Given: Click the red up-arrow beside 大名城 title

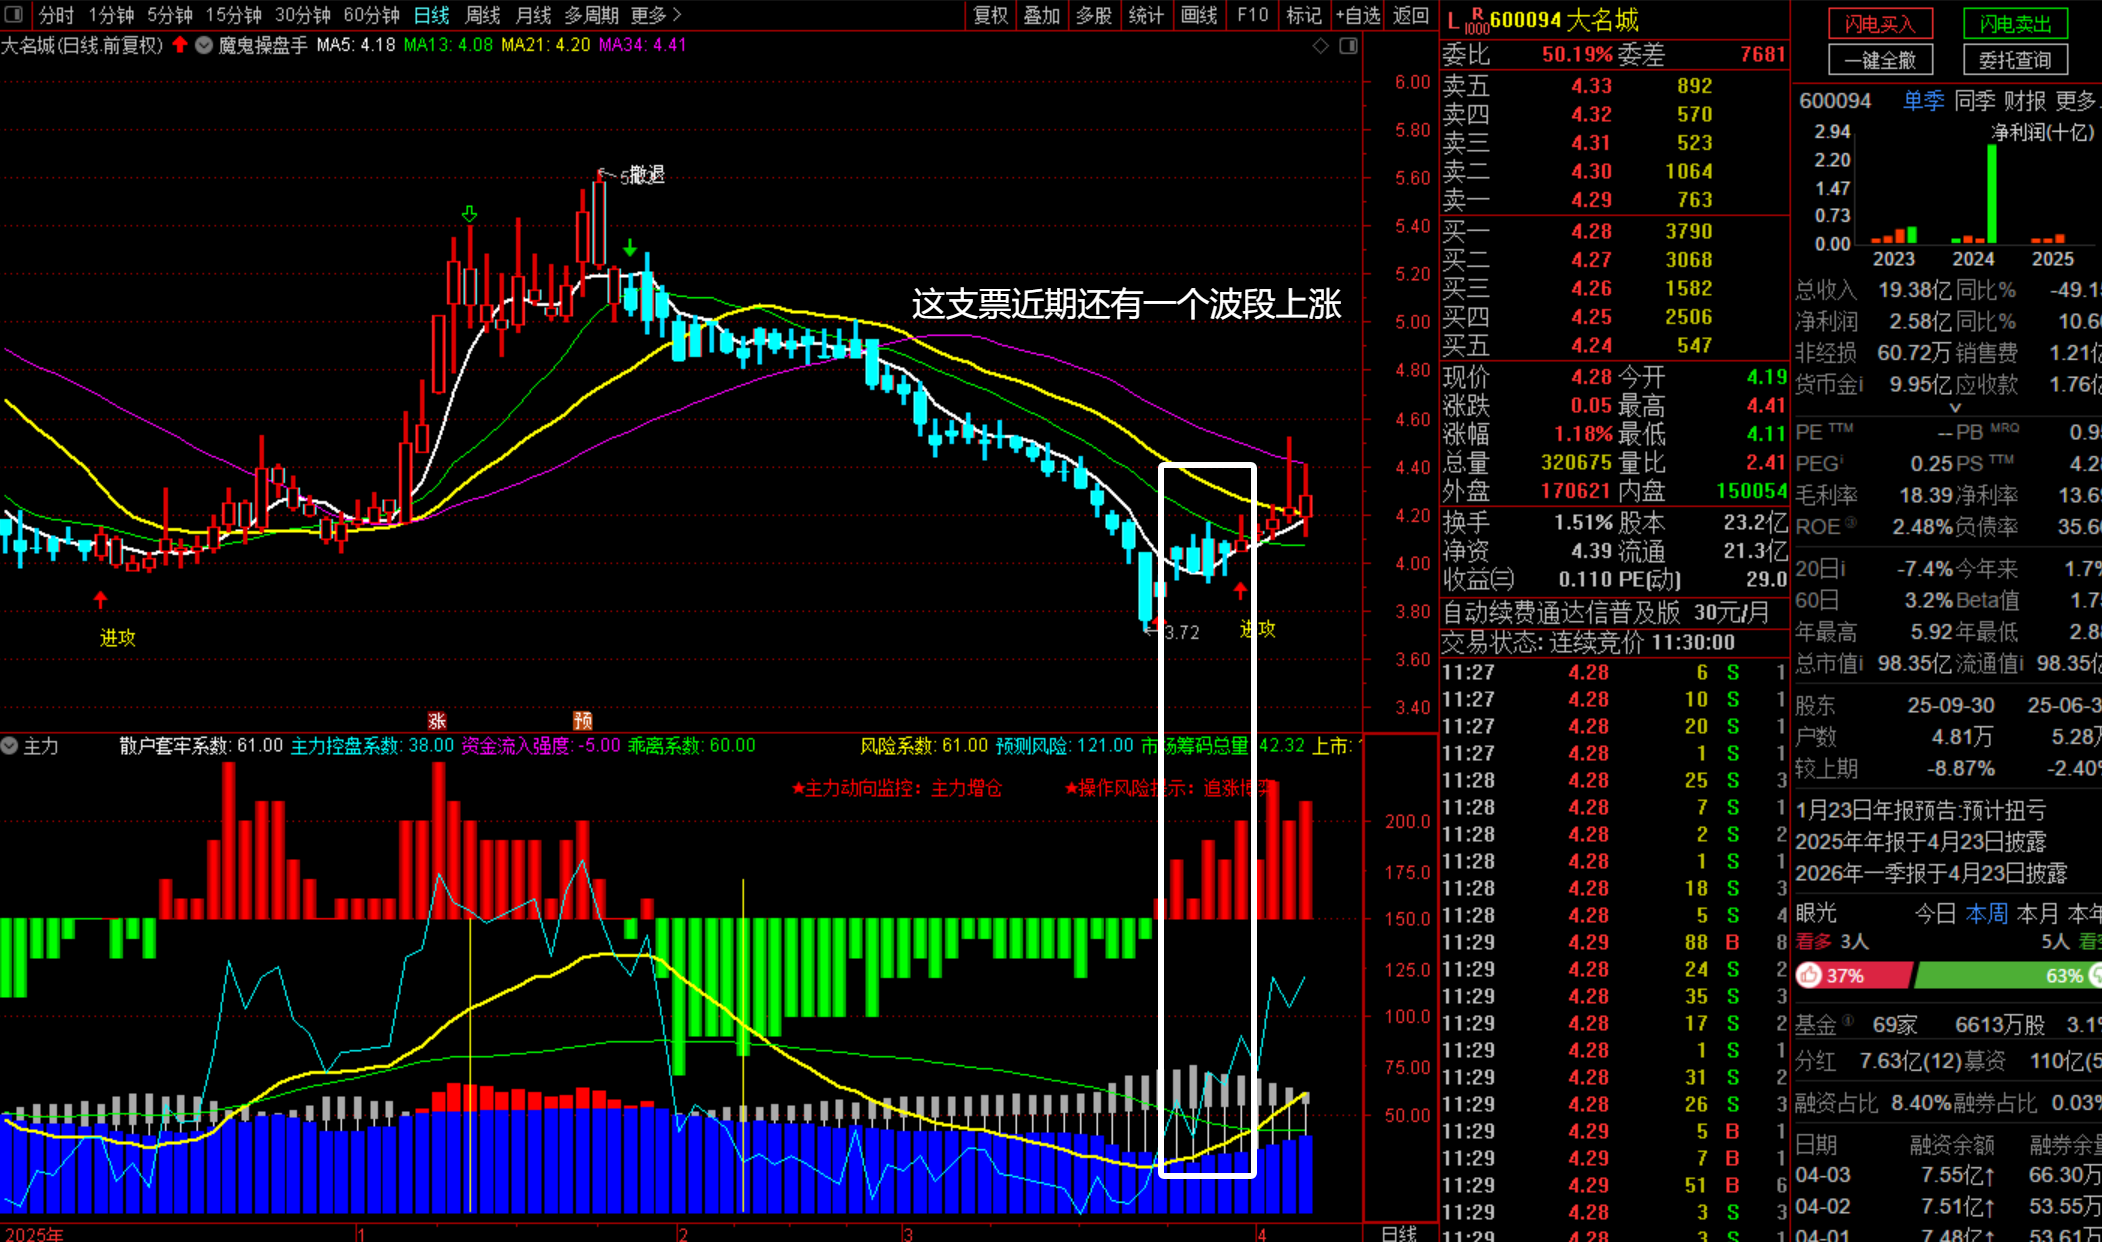Looking at the screenshot, I should click(180, 44).
